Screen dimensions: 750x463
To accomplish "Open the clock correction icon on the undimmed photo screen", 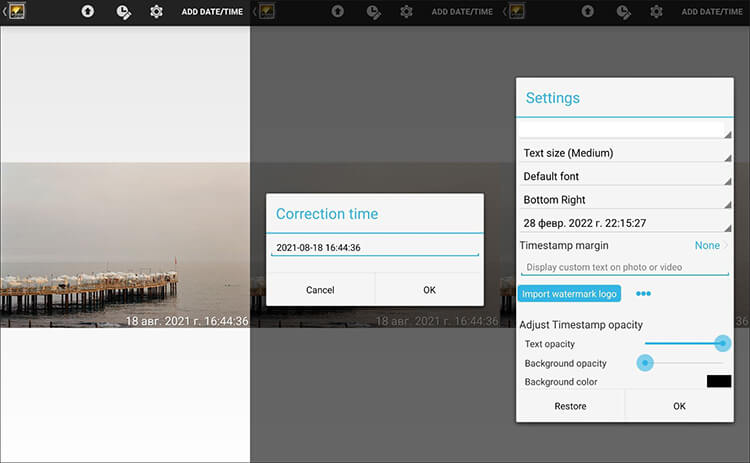I will [x=123, y=11].
